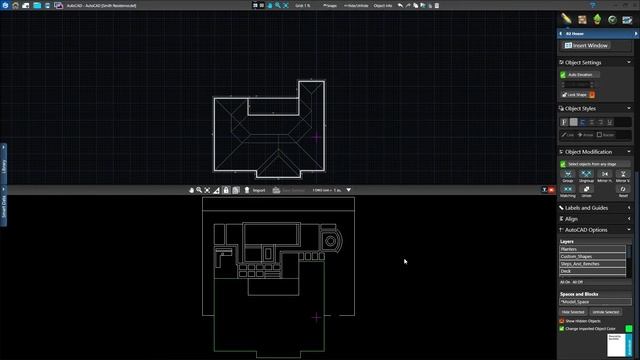The width and height of the screenshot is (640, 360).
Task: Collapse the Object Styles section
Action: (x=629, y=108)
